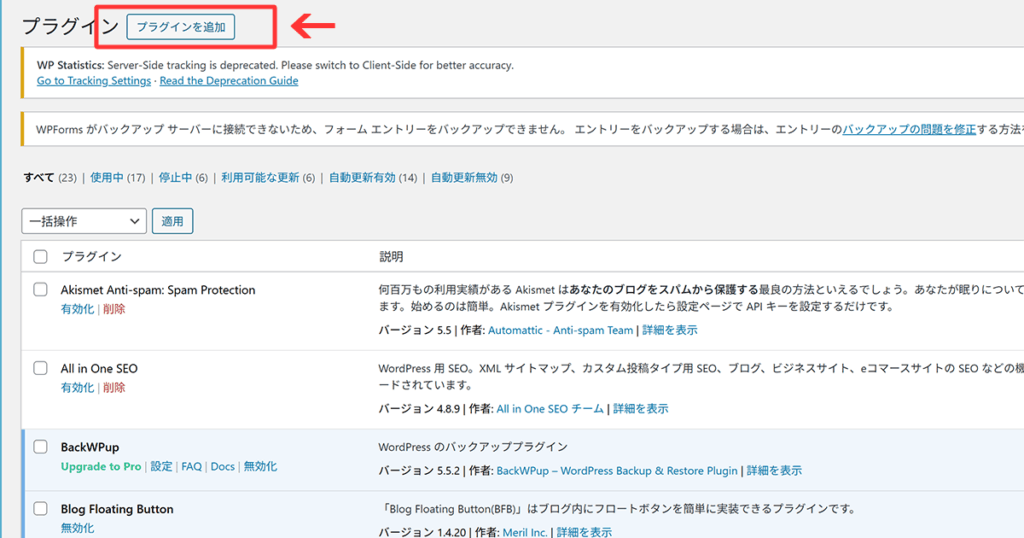Viewport: 1024px width, 538px height.
Task: Toggle the select-all checkbox in table header
Action: click(41, 257)
